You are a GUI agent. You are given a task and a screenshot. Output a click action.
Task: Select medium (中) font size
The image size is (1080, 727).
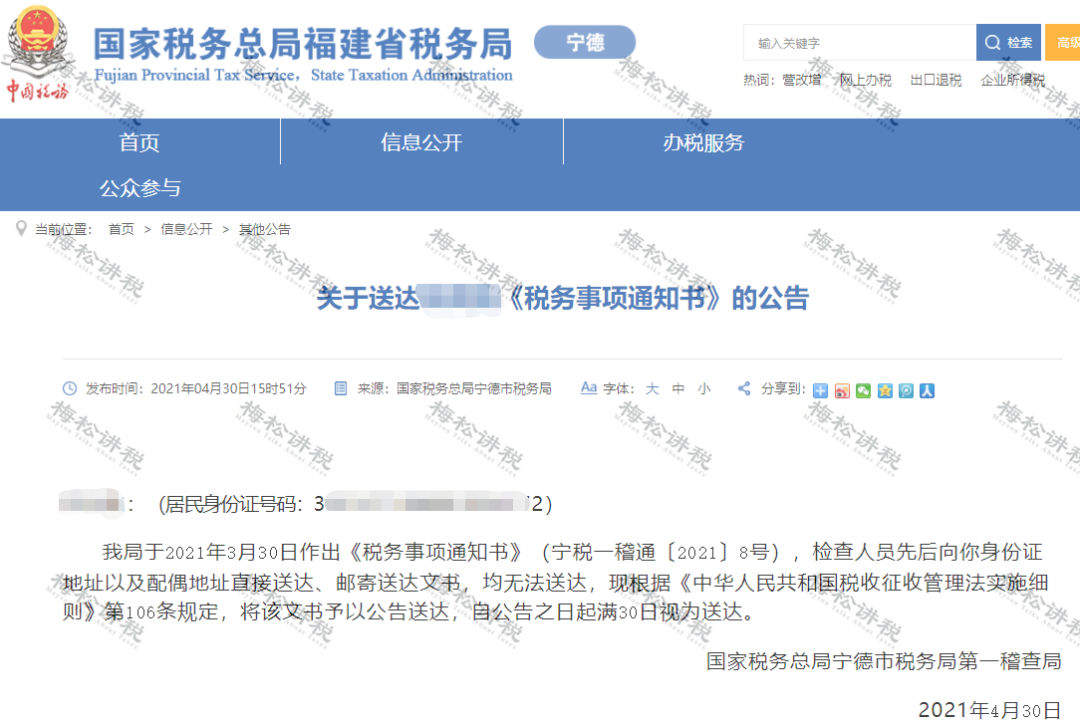[678, 389]
